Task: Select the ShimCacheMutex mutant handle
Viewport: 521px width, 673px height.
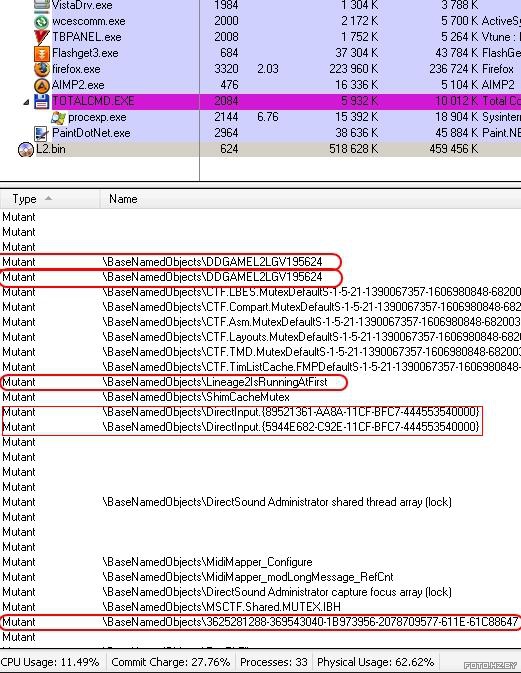Action: 196,397
